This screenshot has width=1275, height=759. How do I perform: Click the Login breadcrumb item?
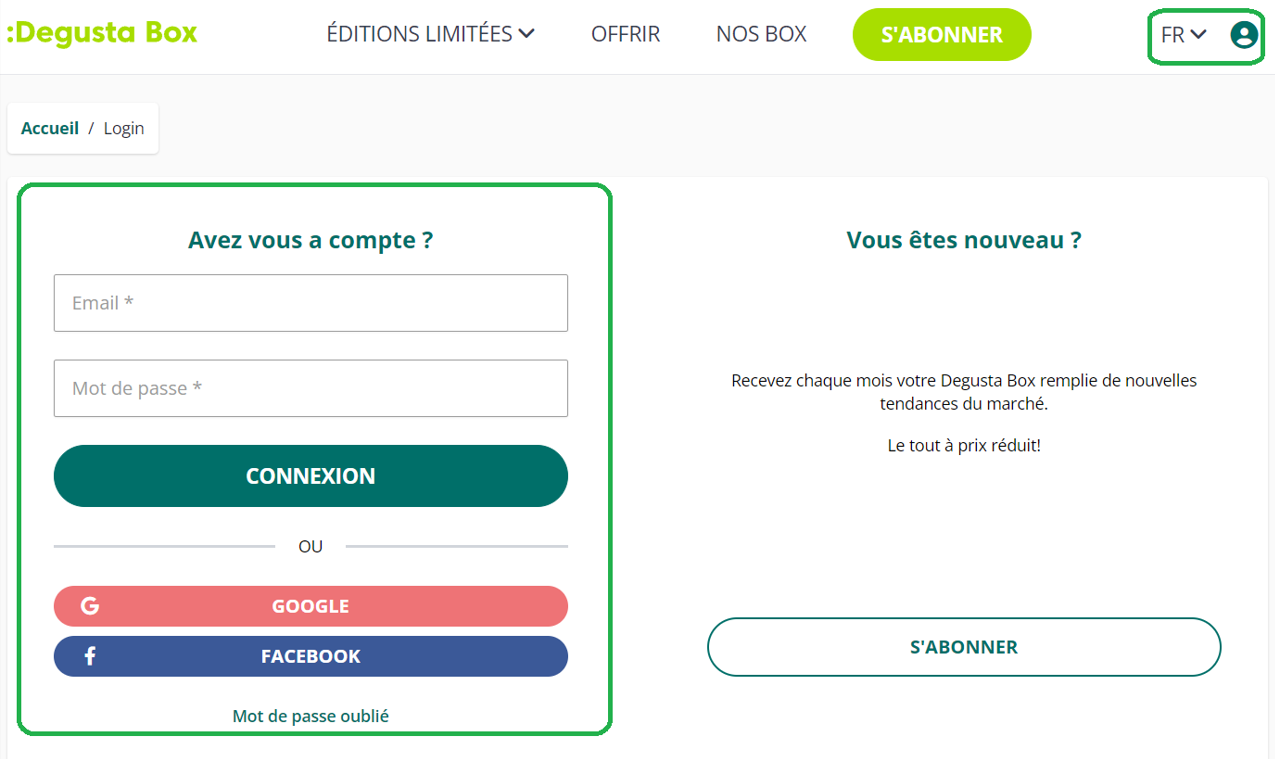point(124,128)
